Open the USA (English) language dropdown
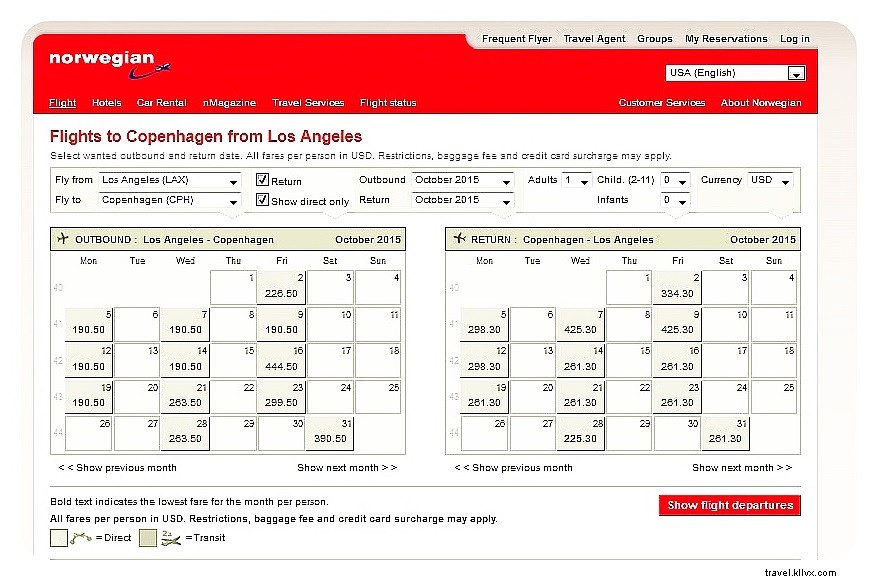The width and height of the screenshot is (878, 581). [735, 73]
